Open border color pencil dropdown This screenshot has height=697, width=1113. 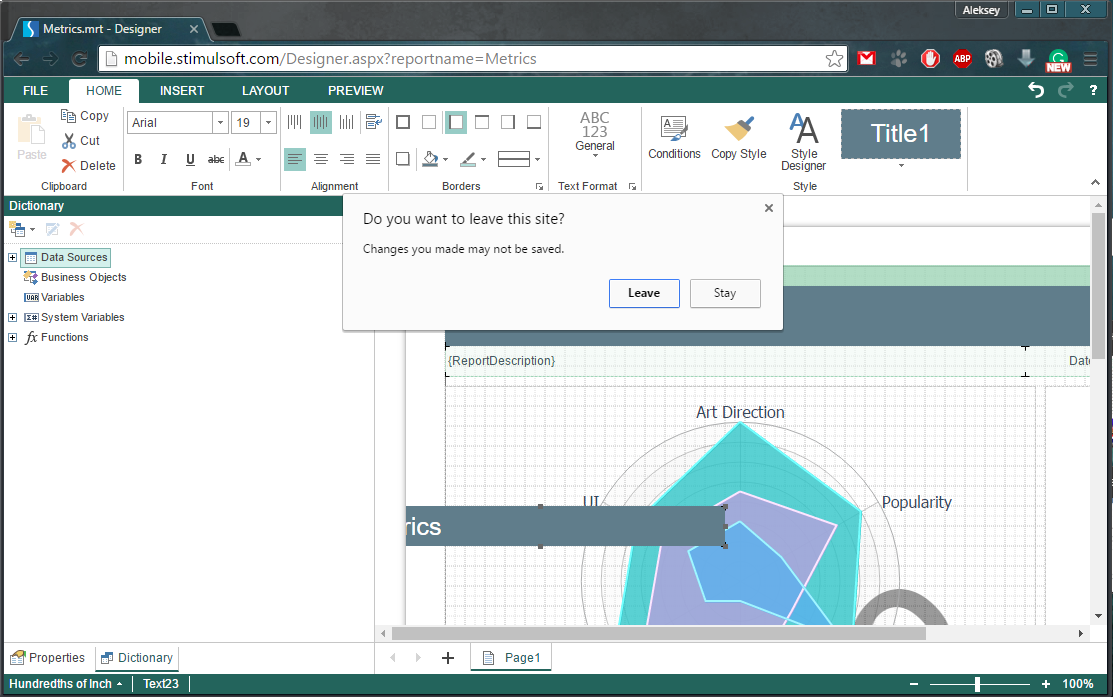pyautogui.click(x=483, y=159)
